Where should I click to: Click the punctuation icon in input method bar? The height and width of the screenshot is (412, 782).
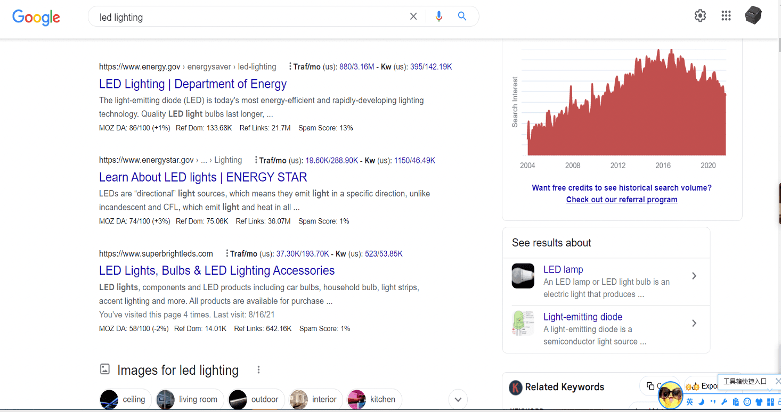click(713, 402)
